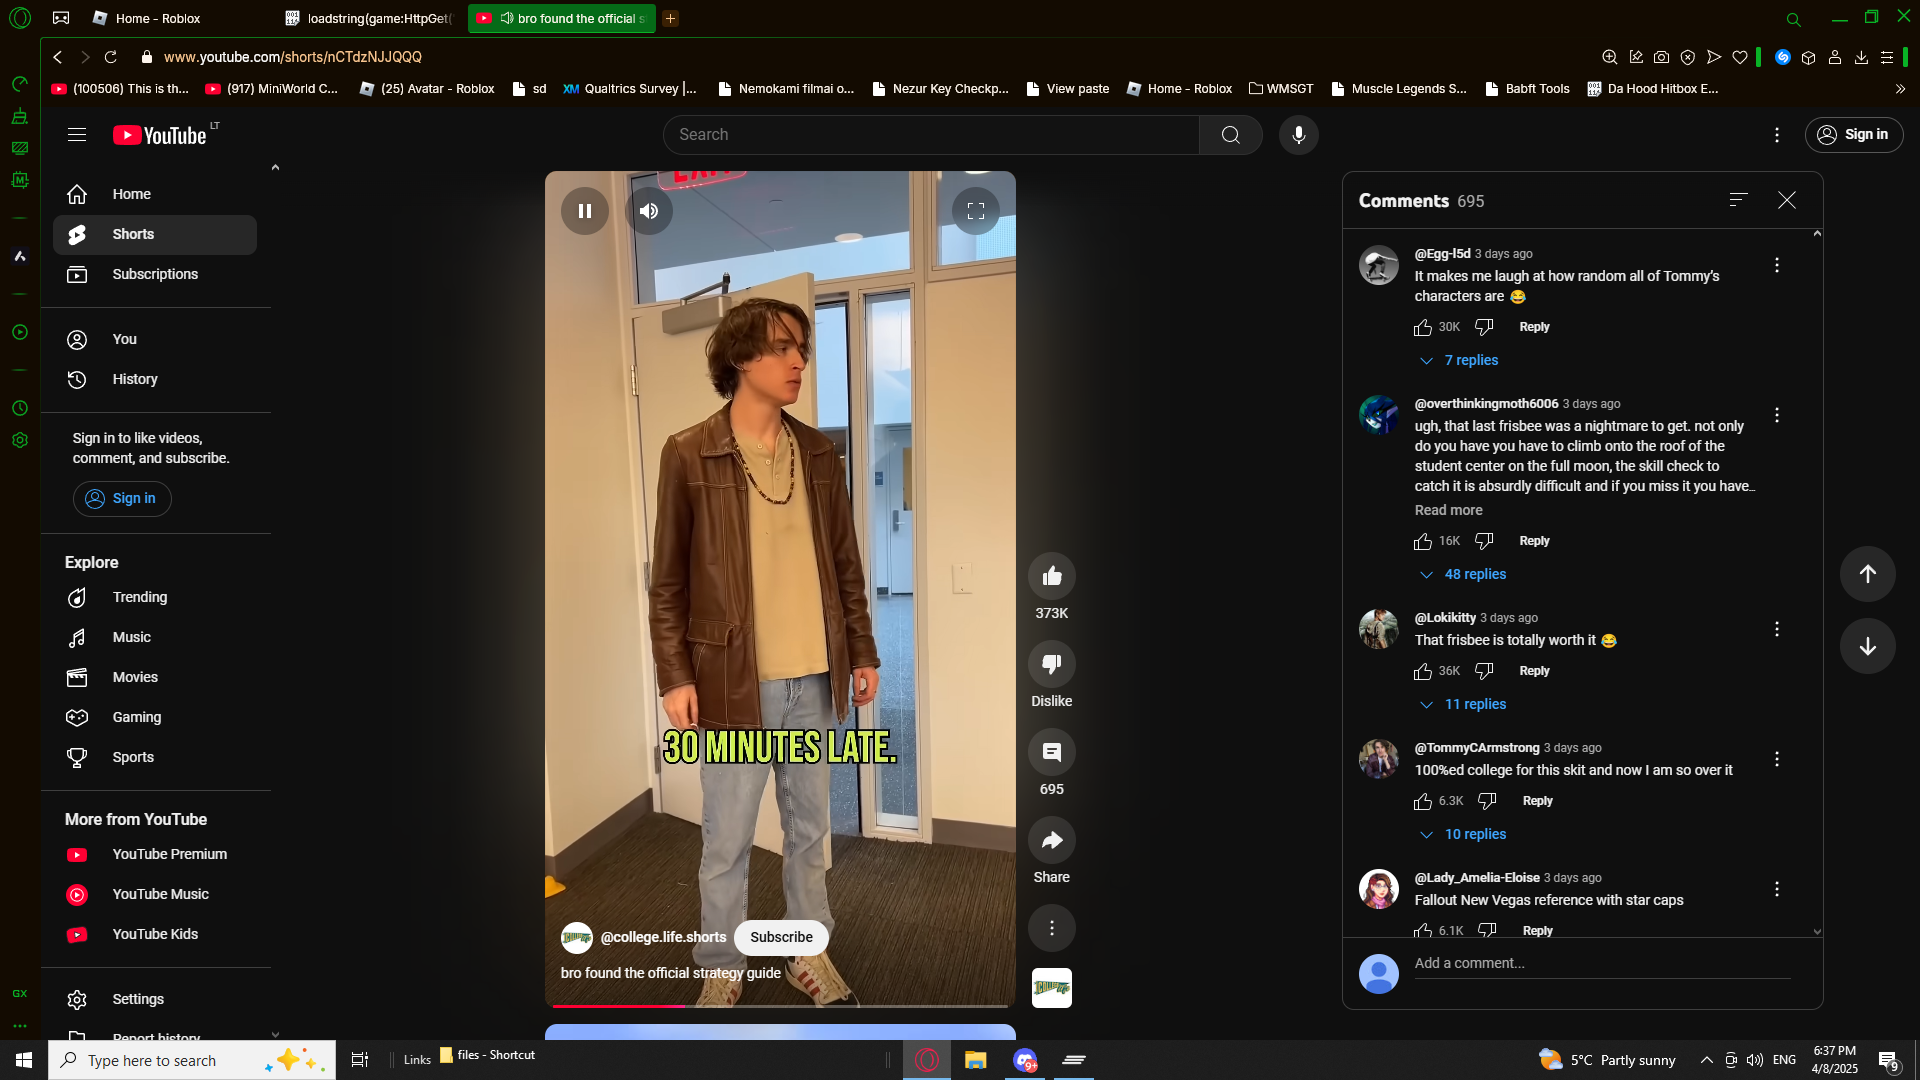The image size is (1920, 1080).
Task: Click Read more on long comment
Action: tap(1448, 510)
